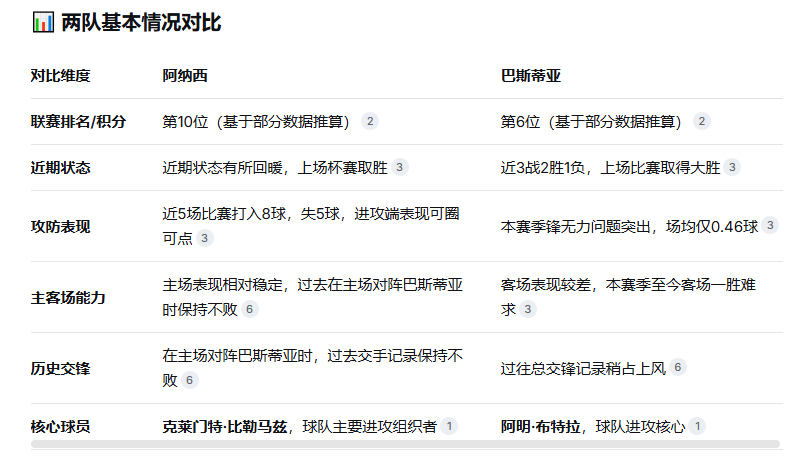Click citation 3 after 场均仅0.46球
The image size is (800, 464).
point(769,226)
